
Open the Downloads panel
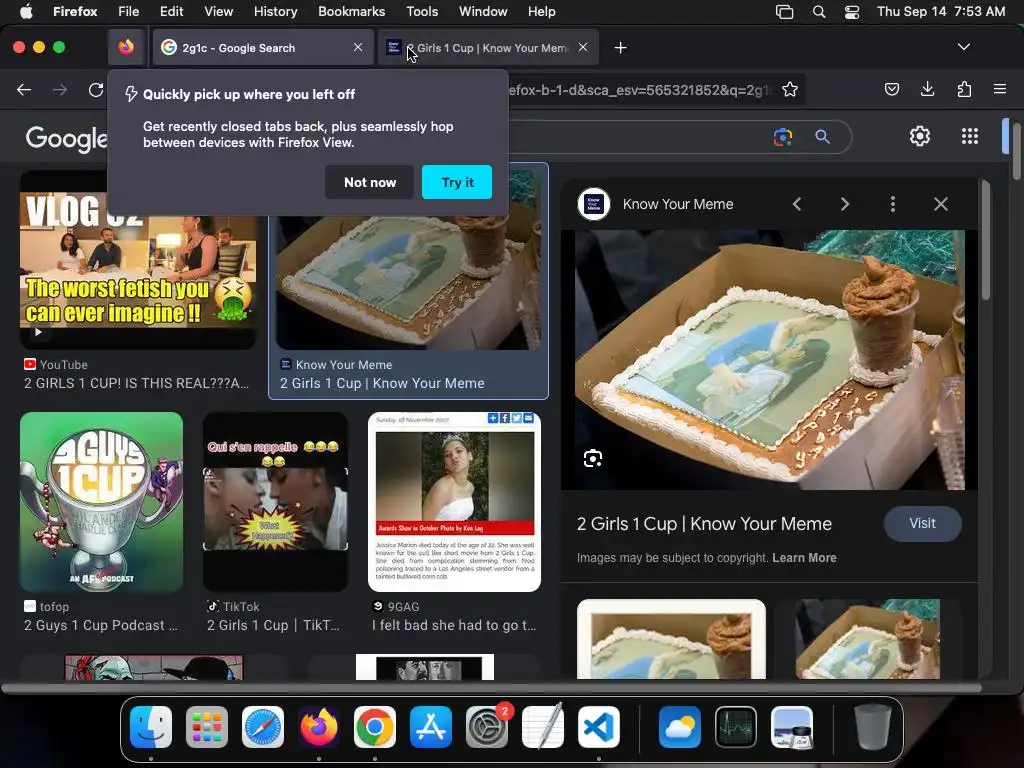(927, 89)
